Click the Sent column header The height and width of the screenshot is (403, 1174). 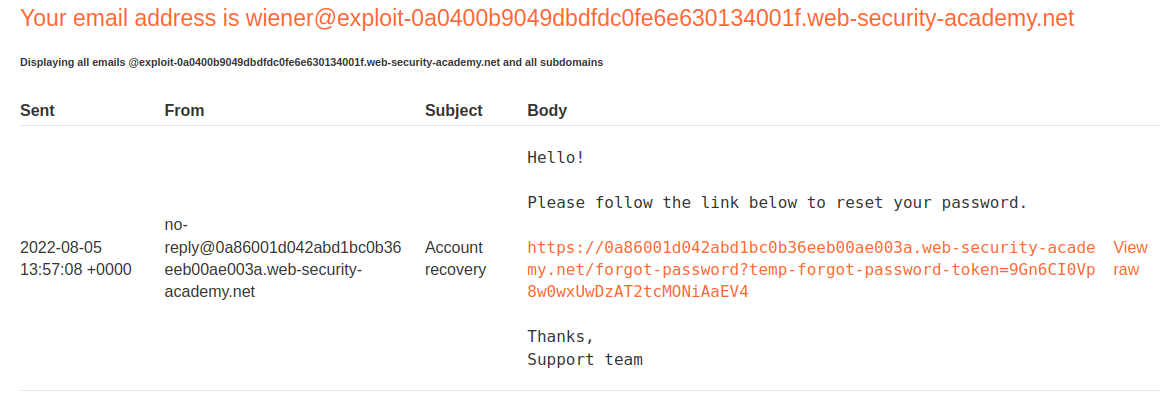coord(38,111)
